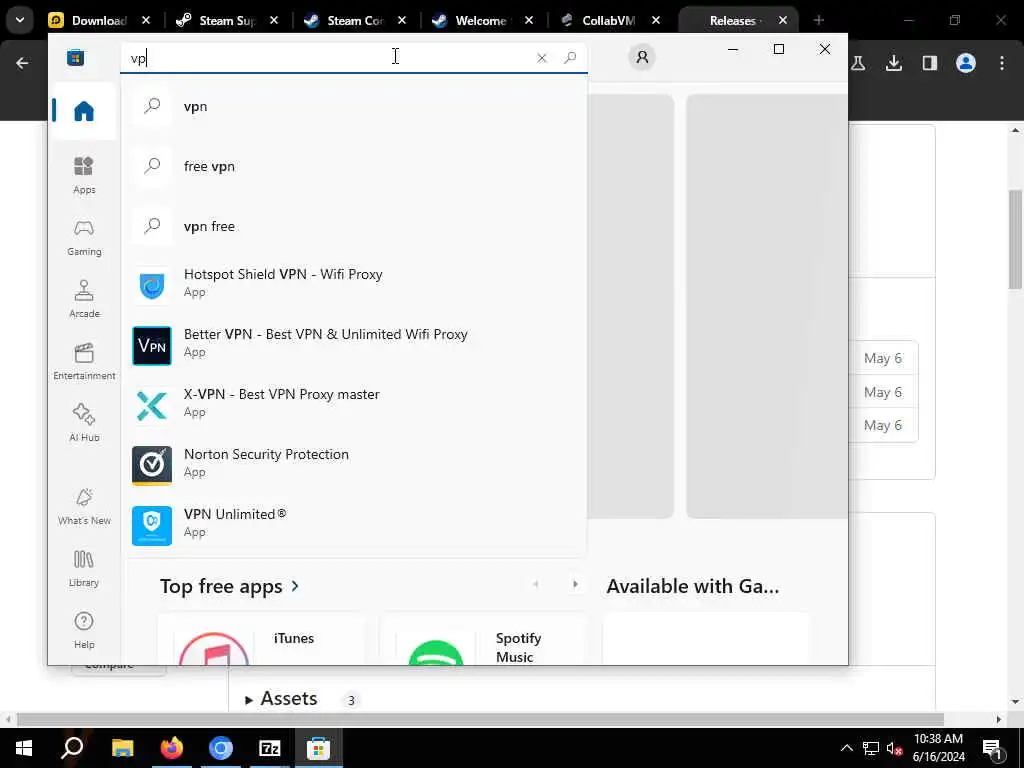The width and height of the screenshot is (1024, 768).
Task: Expand Top free apps chevron
Action: click(295, 586)
